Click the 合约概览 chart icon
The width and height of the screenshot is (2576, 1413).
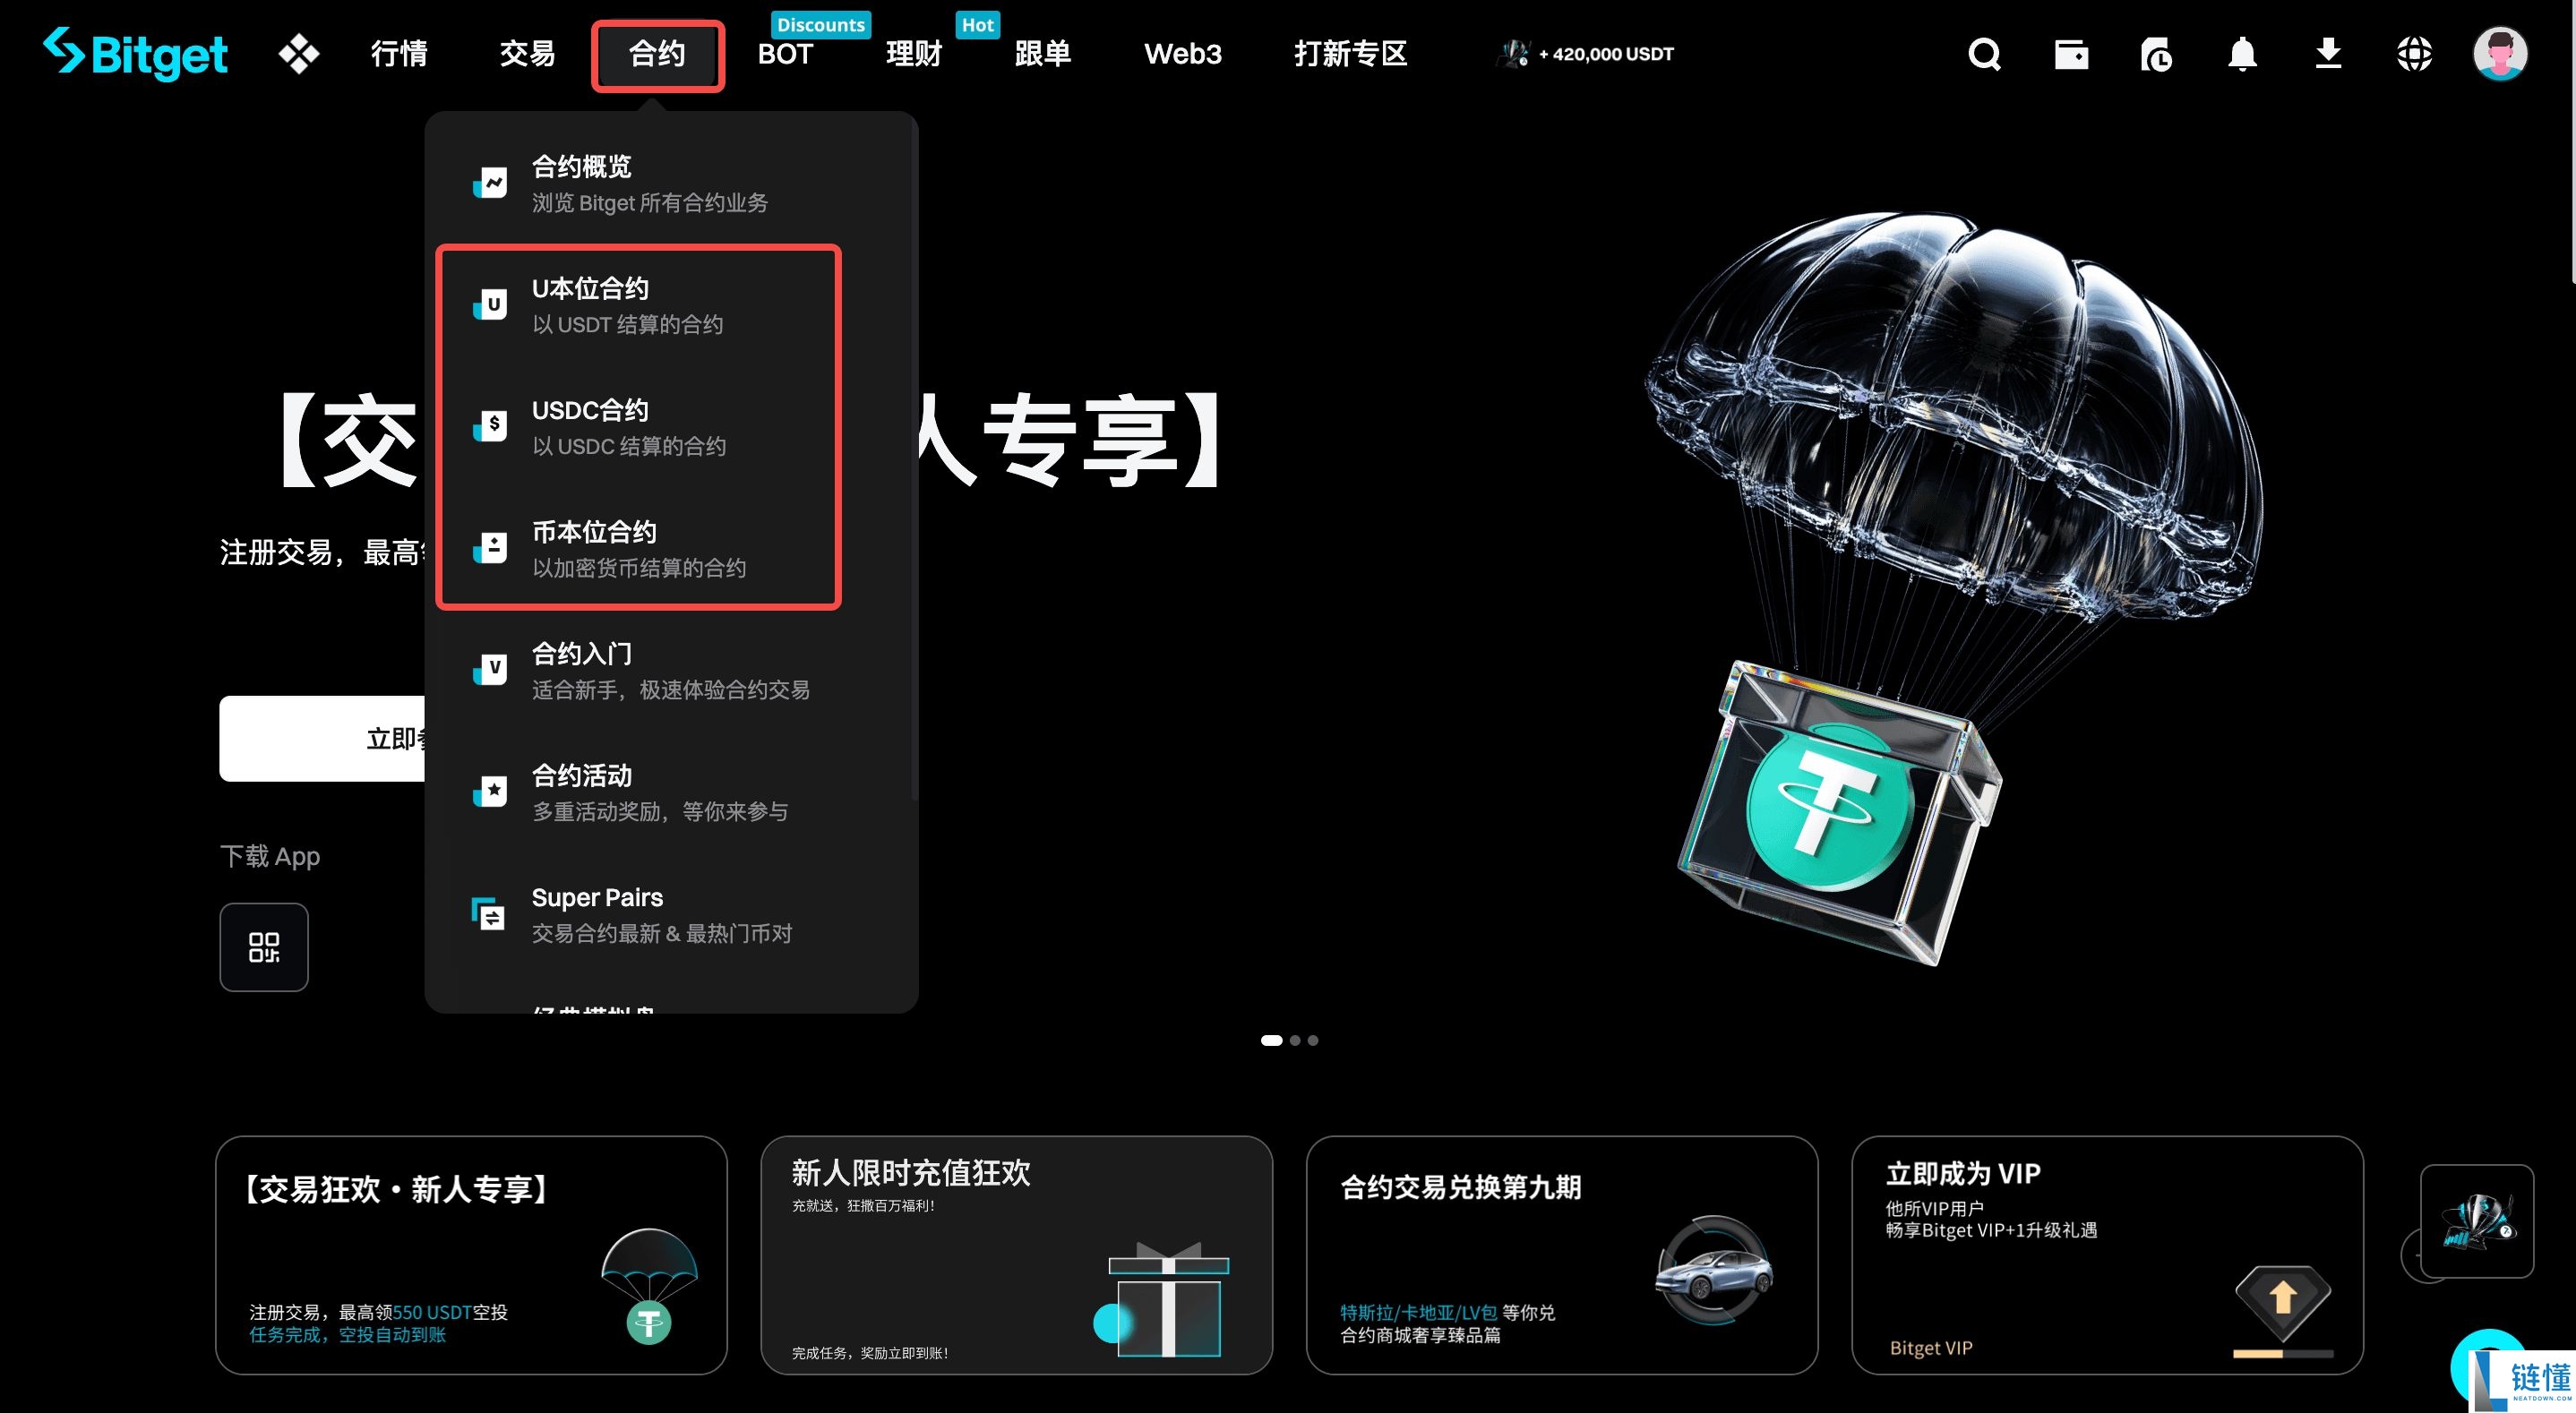point(490,183)
